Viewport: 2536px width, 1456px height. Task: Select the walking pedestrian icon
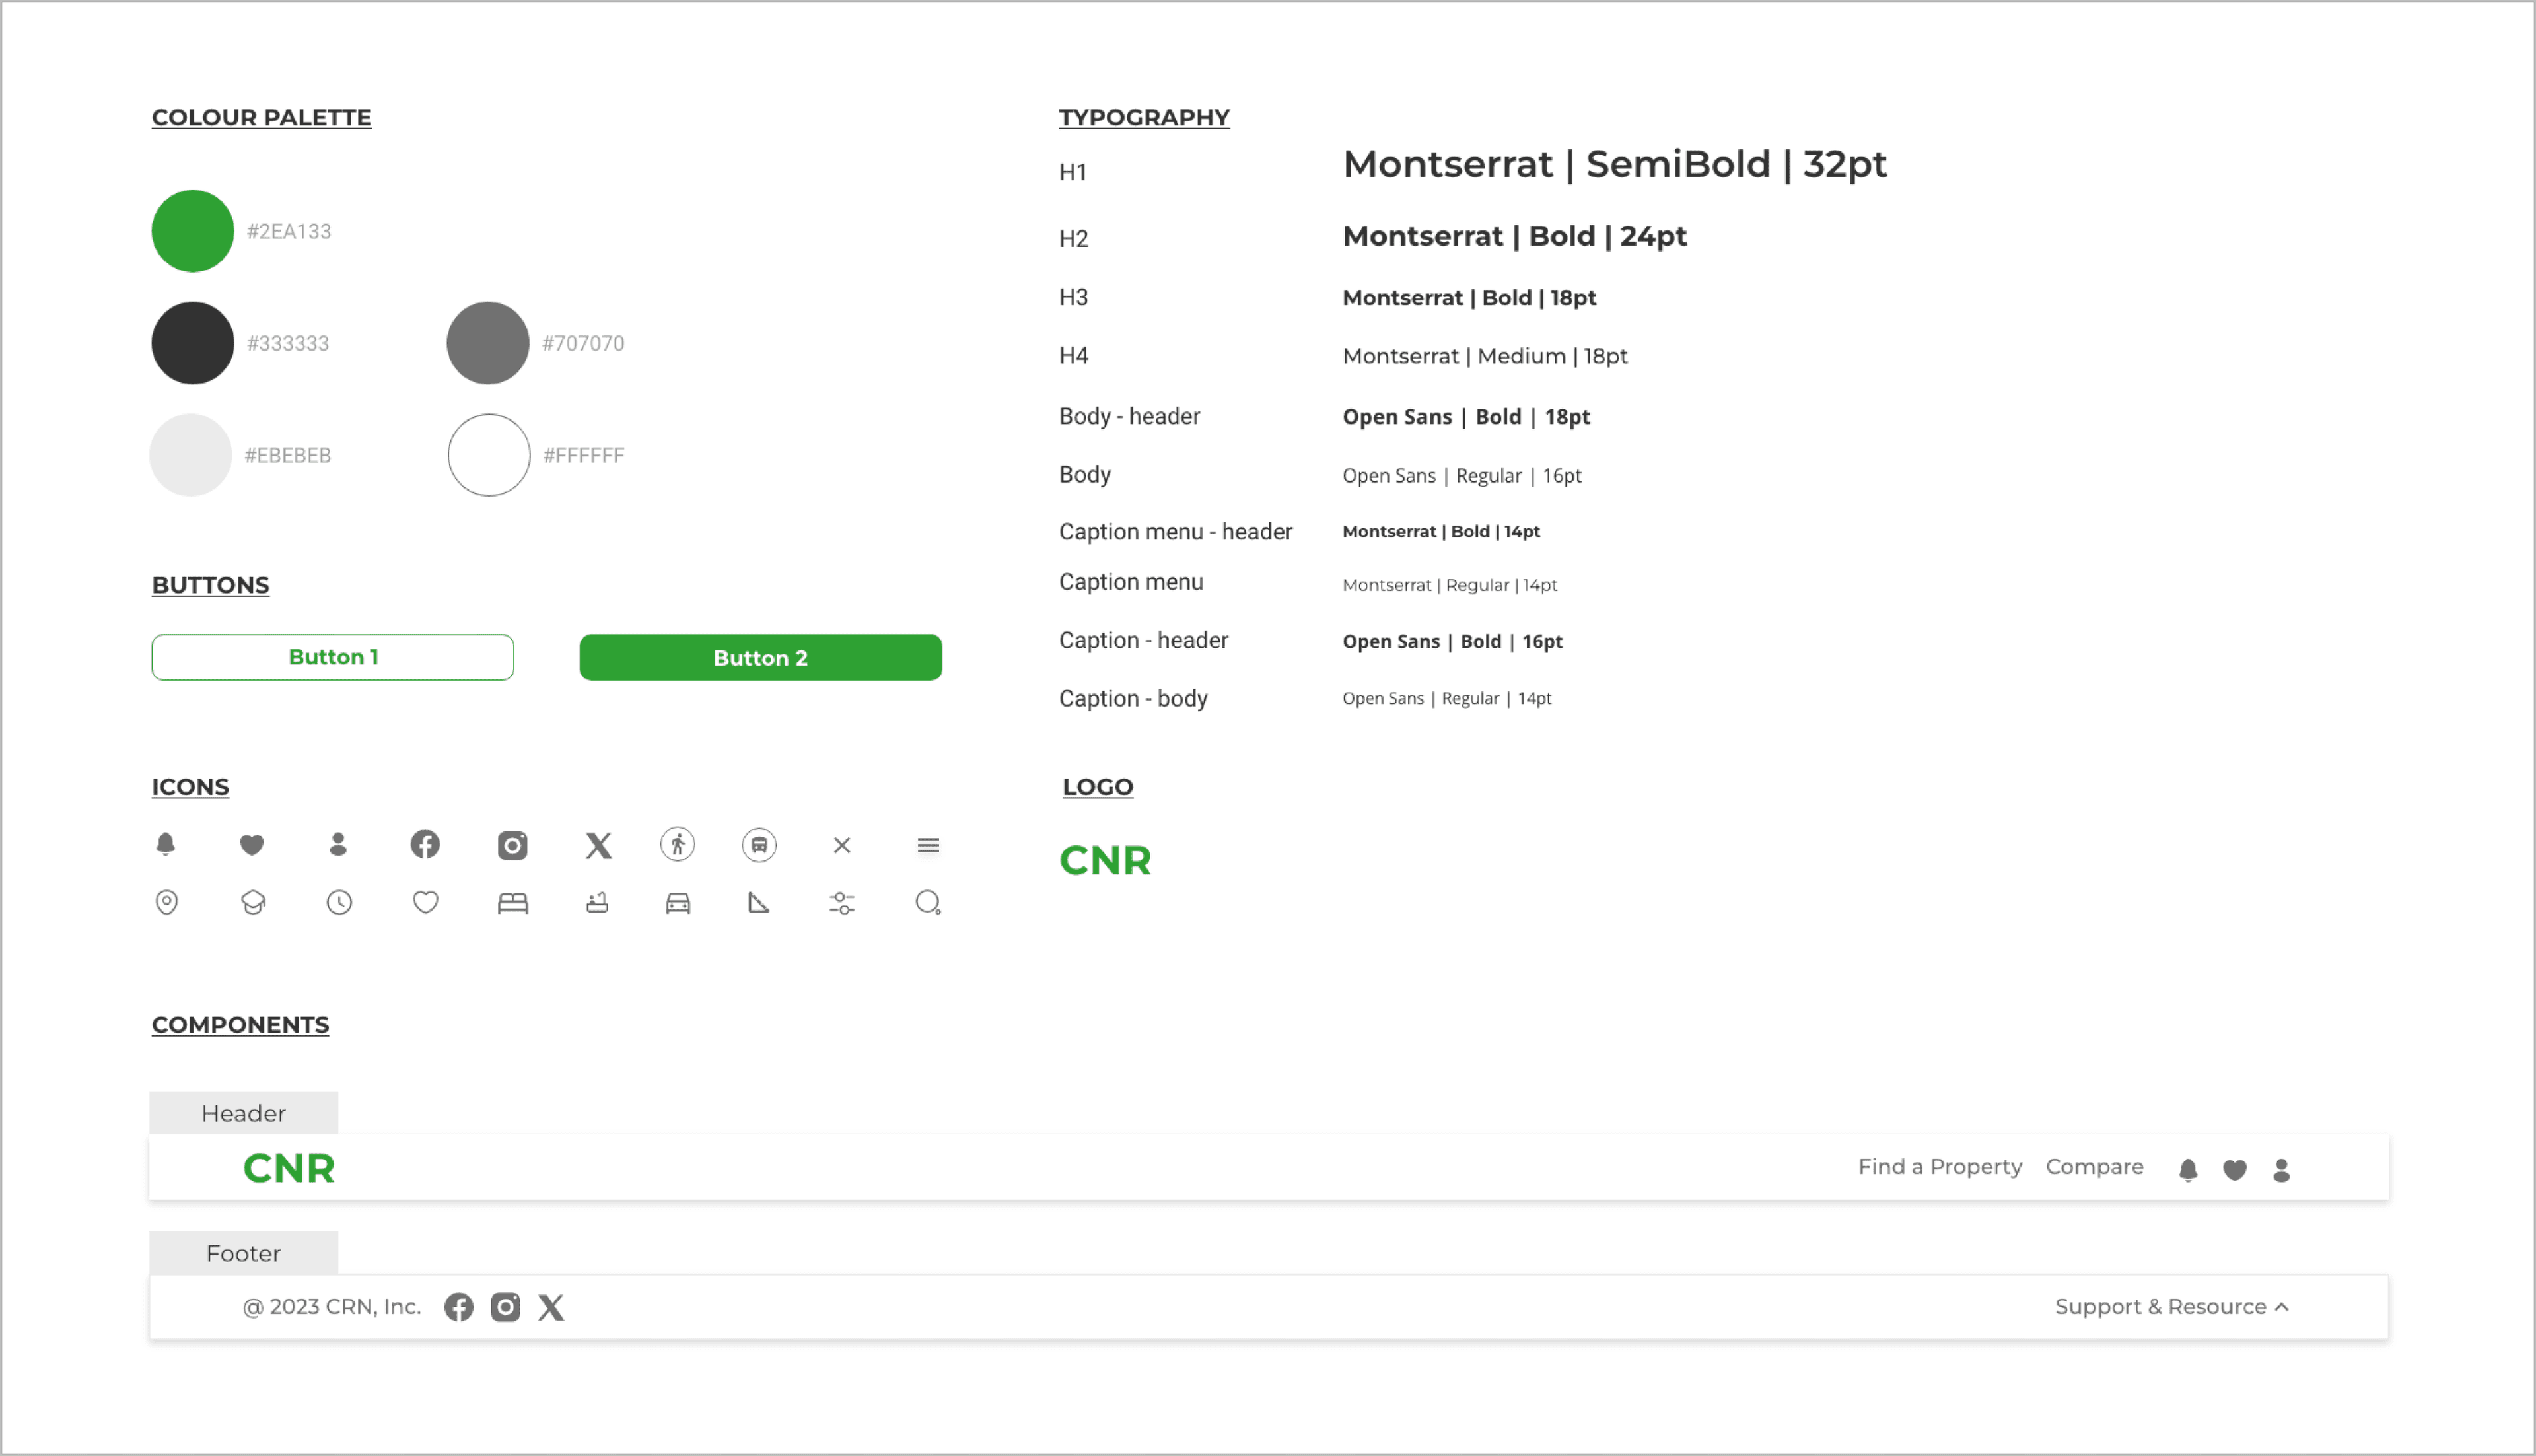tap(678, 845)
